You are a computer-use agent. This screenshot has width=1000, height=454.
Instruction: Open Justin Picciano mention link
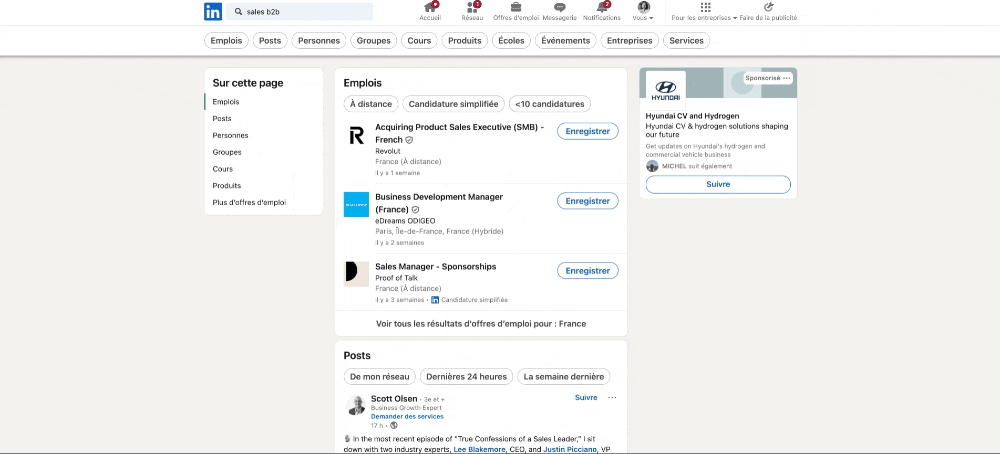point(570,450)
